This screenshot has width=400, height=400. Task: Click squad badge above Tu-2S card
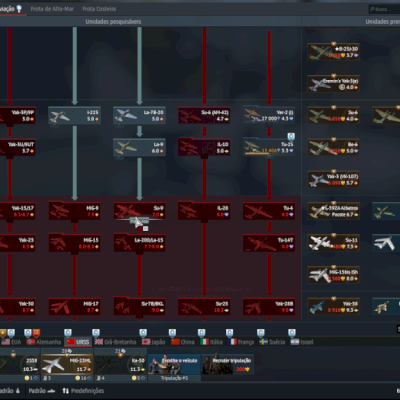click(x=291, y=136)
